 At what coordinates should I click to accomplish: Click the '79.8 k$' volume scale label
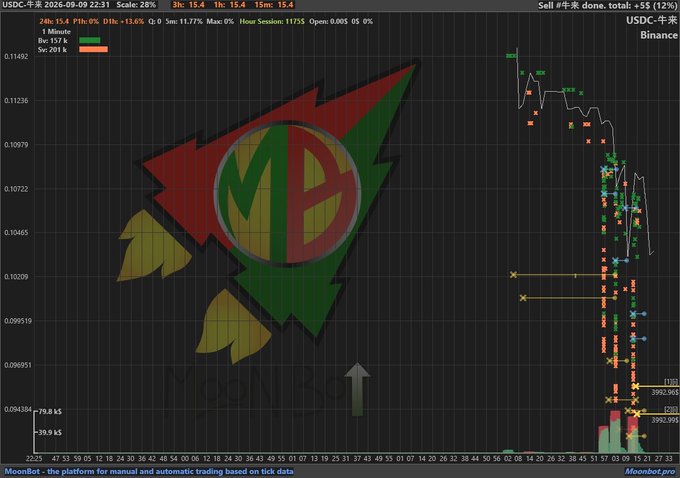(x=50, y=411)
